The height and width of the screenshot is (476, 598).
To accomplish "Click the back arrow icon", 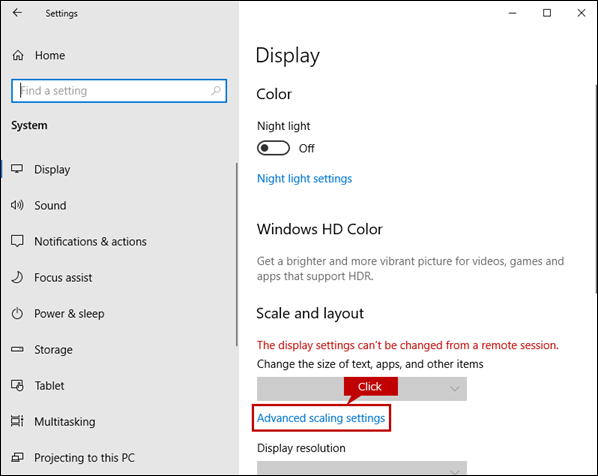I will tap(17, 13).
